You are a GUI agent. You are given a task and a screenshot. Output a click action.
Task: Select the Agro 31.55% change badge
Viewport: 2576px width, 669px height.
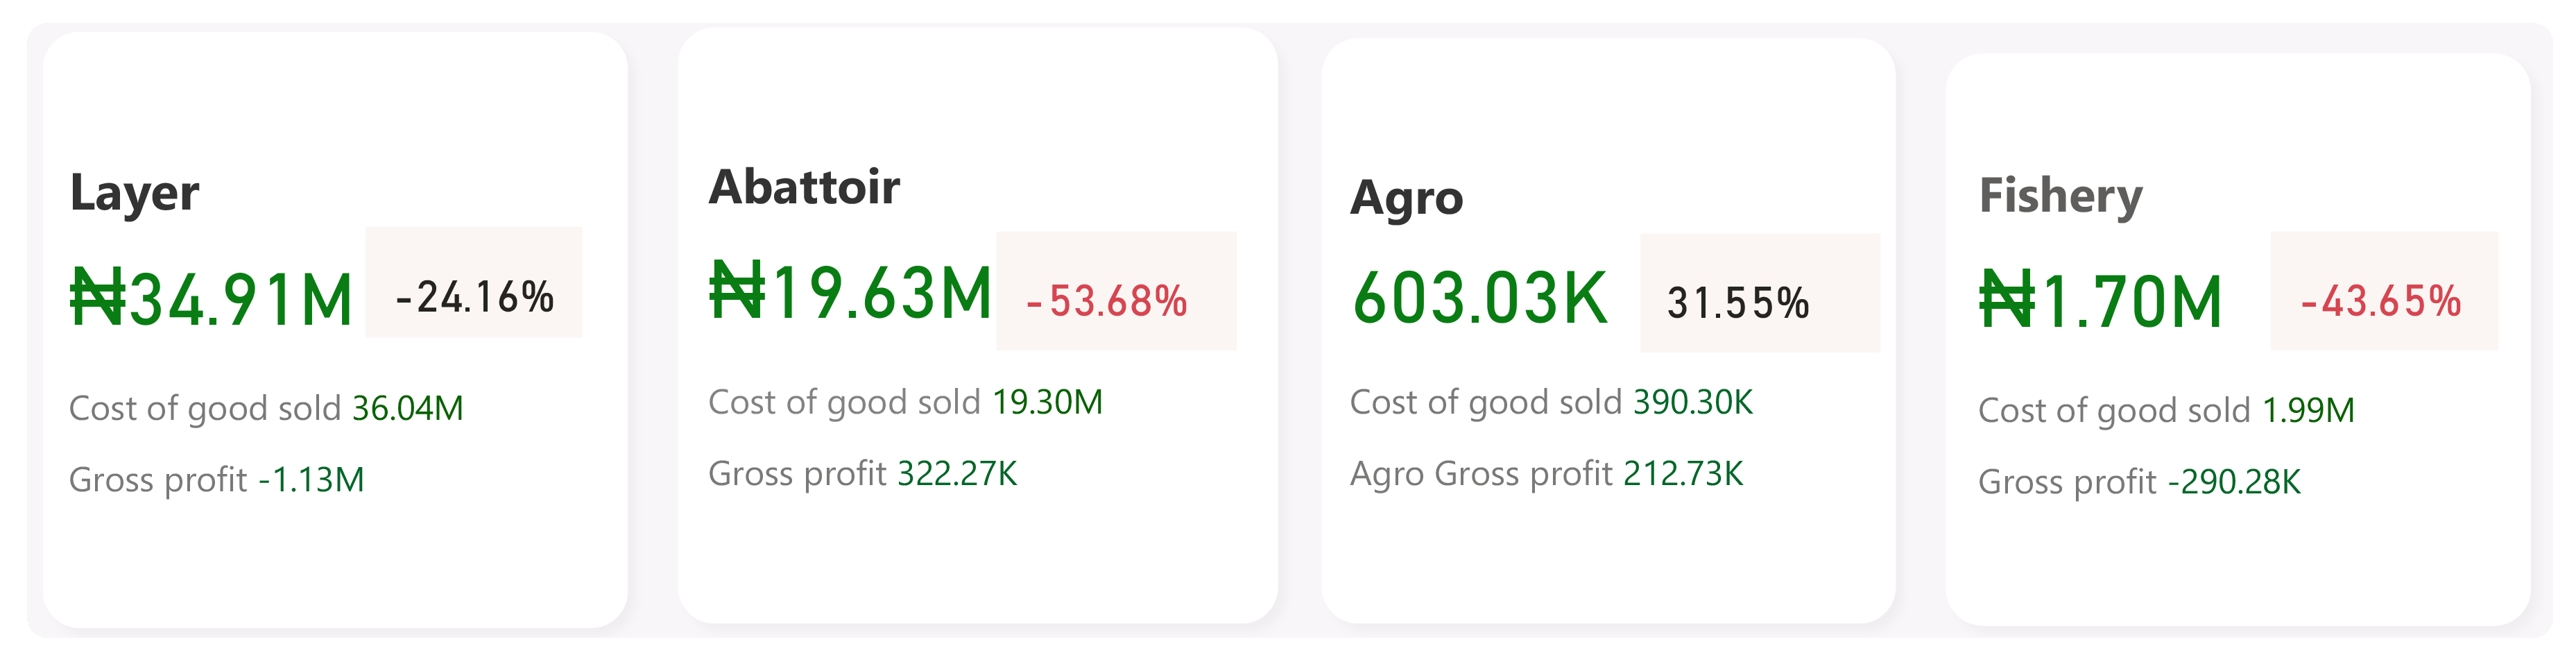pyautogui.click(x=1760, y=293)
